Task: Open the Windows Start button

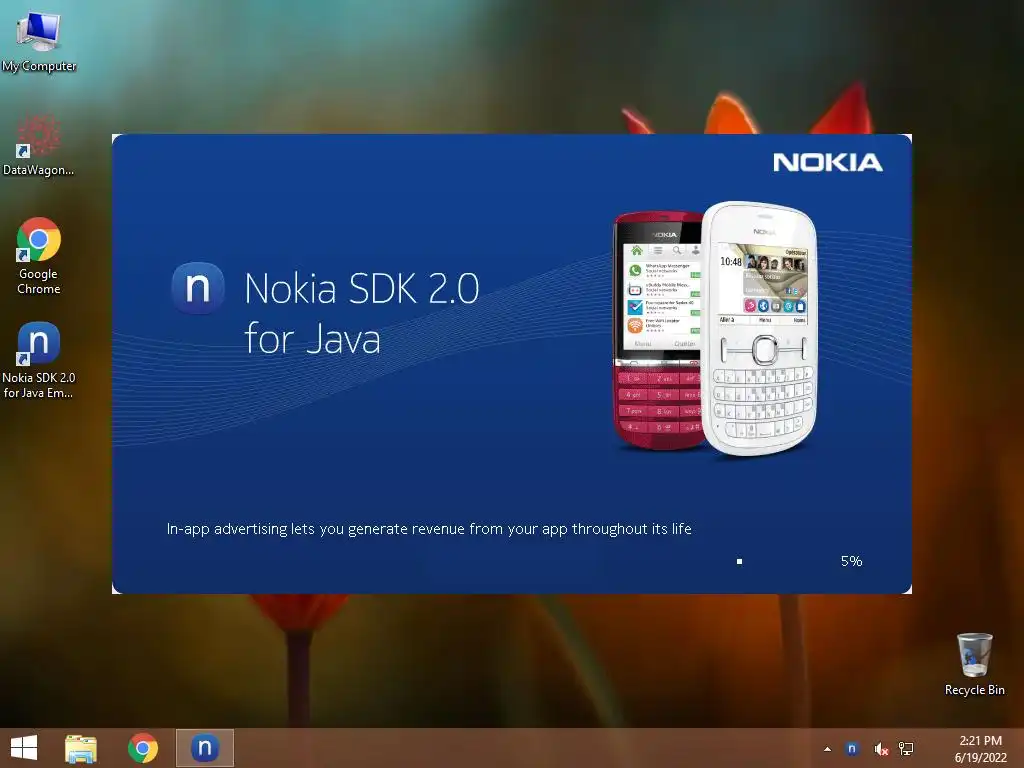Action: 24,748
